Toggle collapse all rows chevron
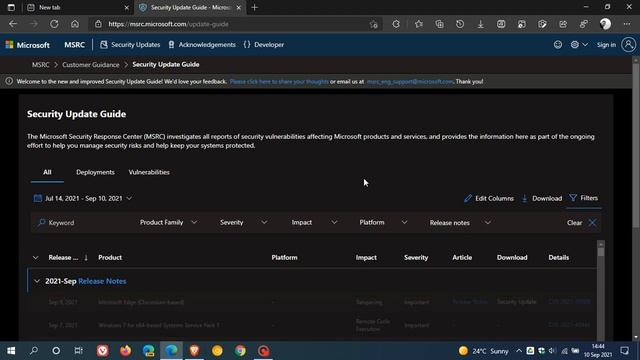Viewport: 640px width, 360px height. [x=36, y=258]
